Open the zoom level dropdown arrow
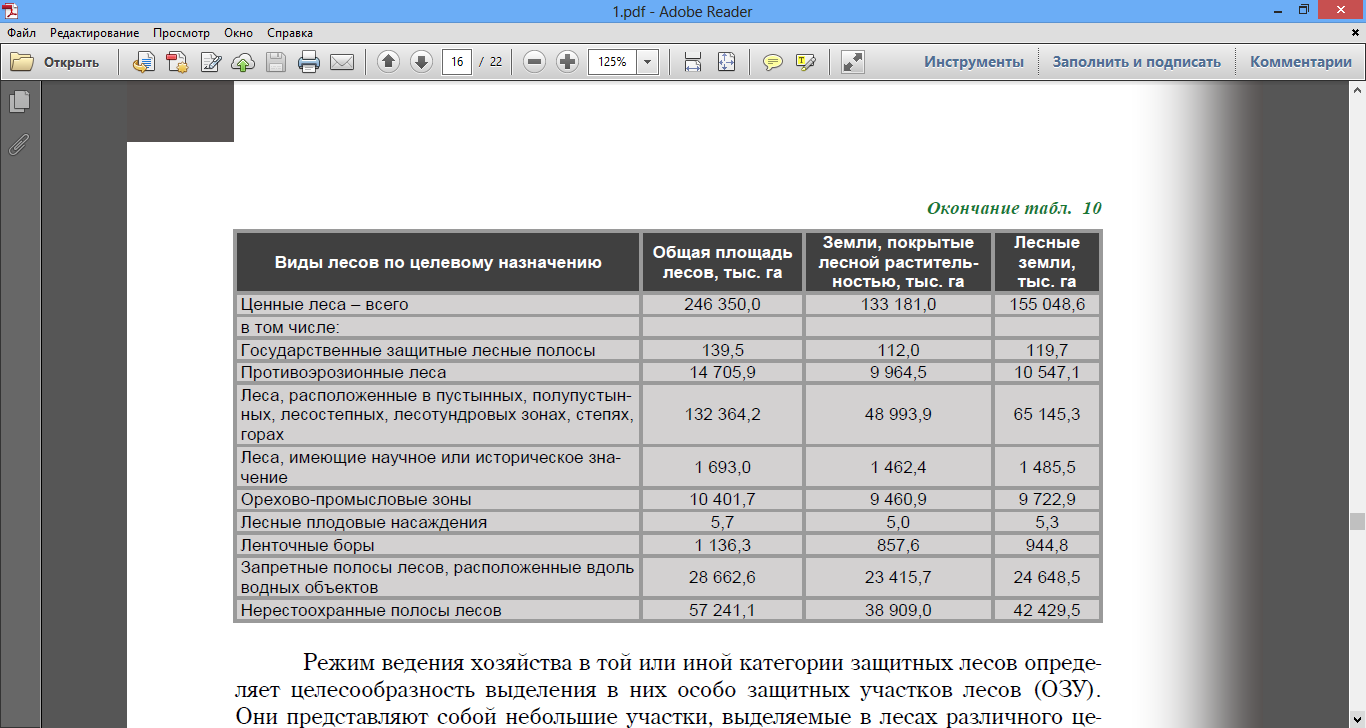 click(647, 62)
